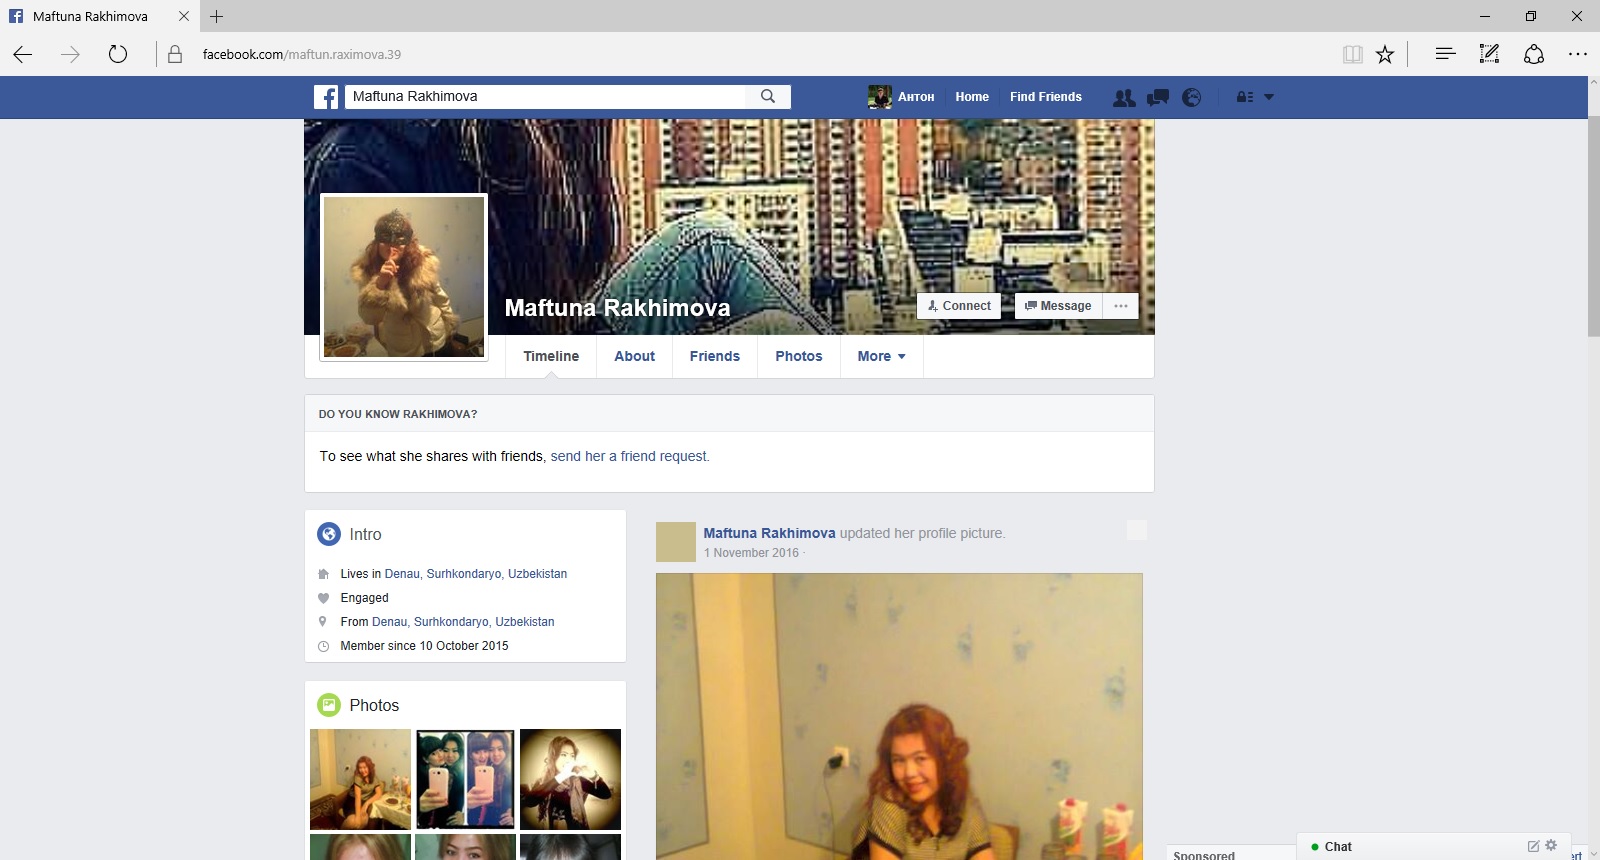
Task: Click the Message button
Action: pyautogui.click(x=1058, y=306)
